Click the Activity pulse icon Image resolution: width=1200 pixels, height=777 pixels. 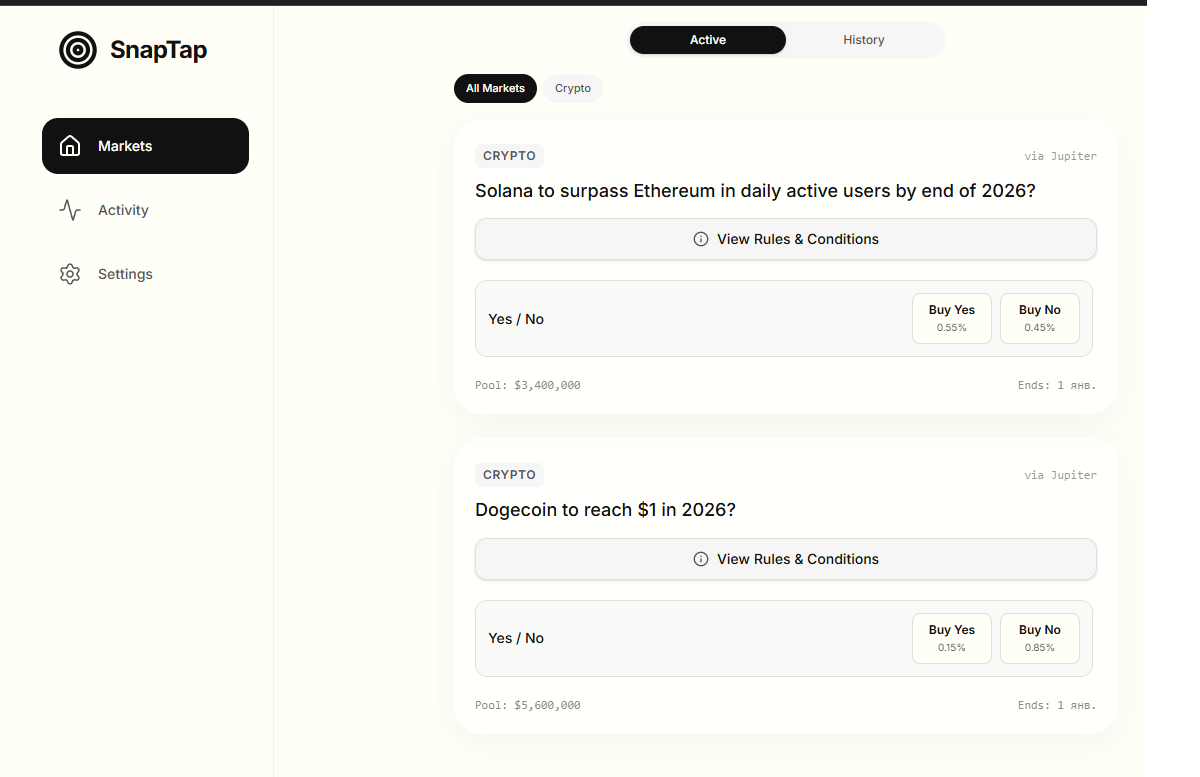pyautogui.click(x=70, y=210)
